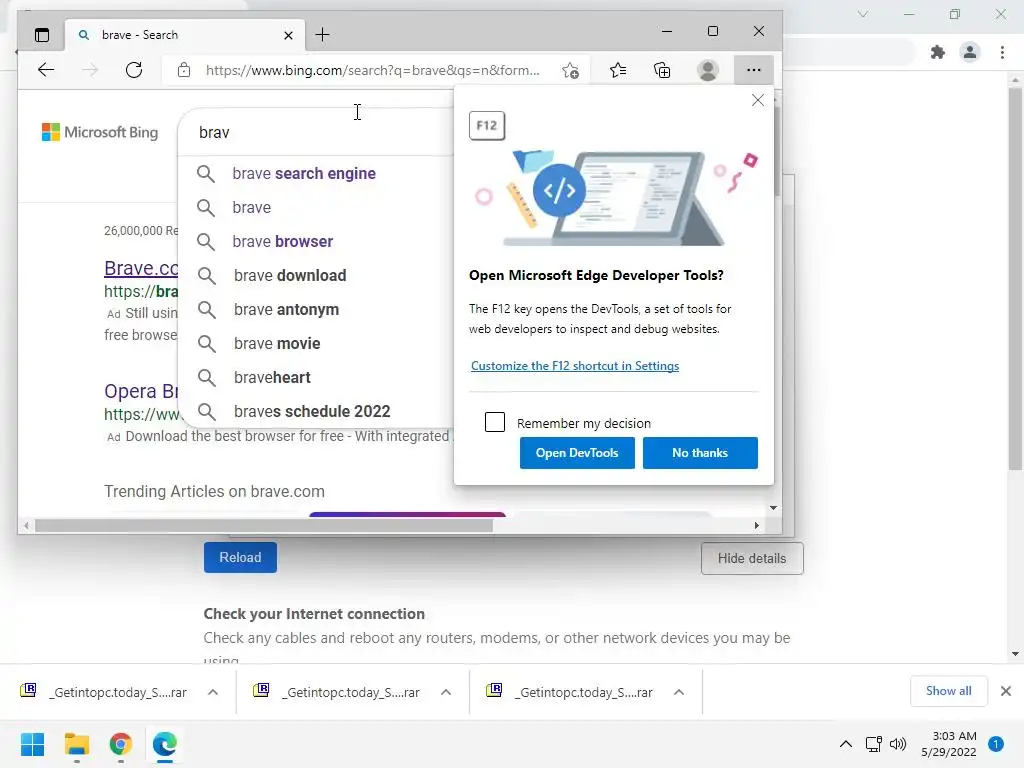Viewport: 1024px width, 768px height.
Task: Open the Brave.com ad result link
Action: 141,268
